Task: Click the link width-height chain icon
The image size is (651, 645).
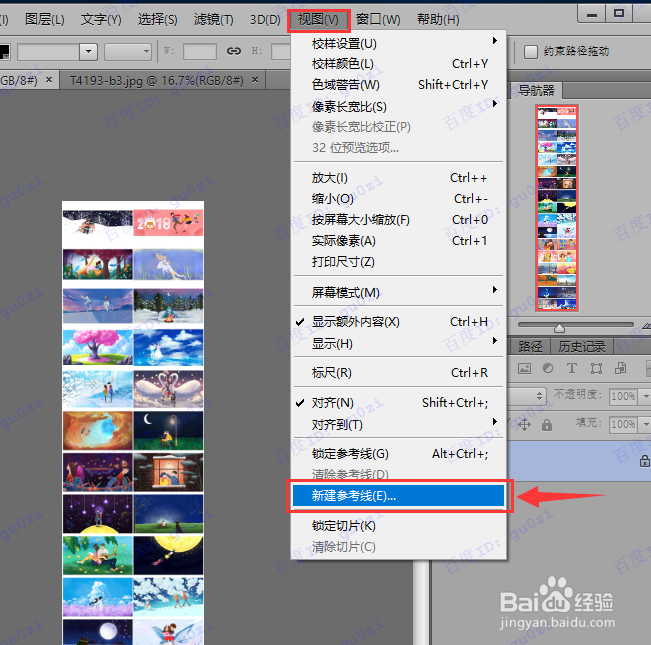Action: tap(234, 51)
